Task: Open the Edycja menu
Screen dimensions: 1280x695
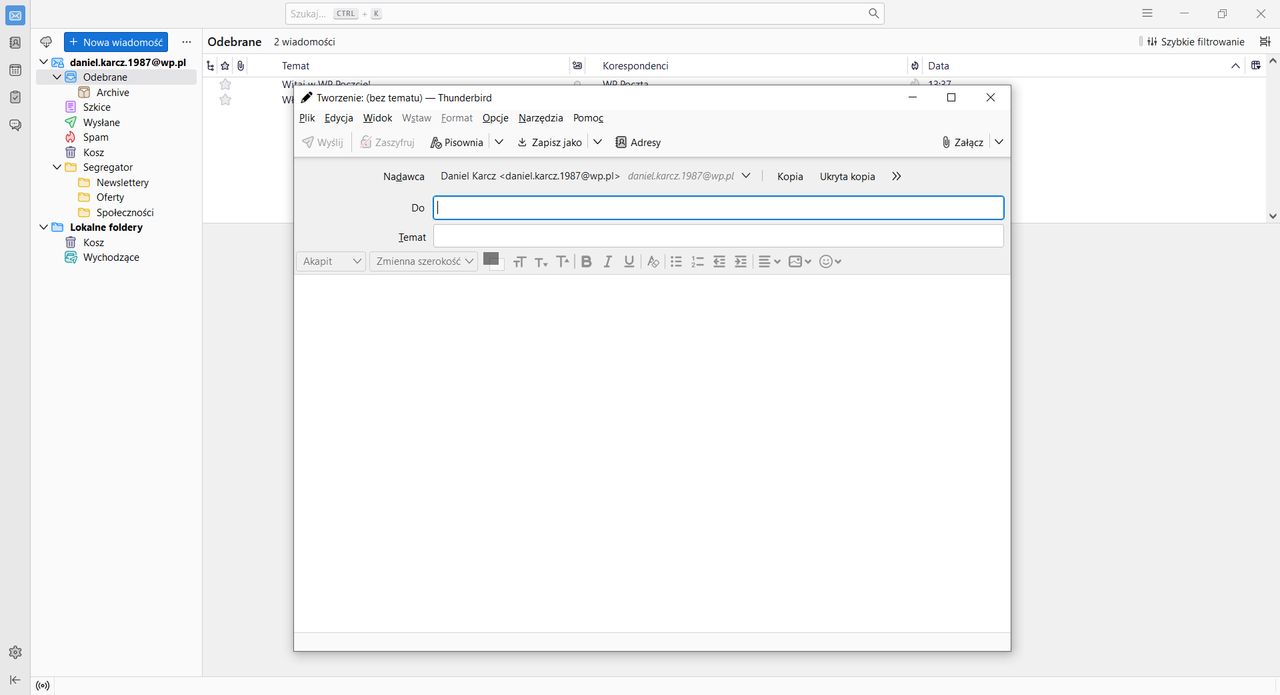Action: (x=339, y=118)
